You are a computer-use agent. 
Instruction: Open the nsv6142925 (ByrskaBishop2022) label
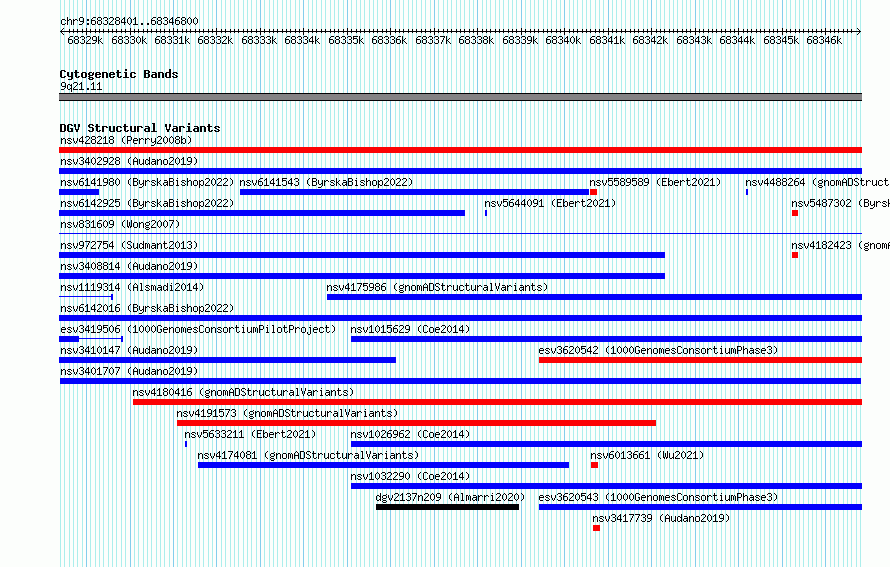click(x=147, y=203)
